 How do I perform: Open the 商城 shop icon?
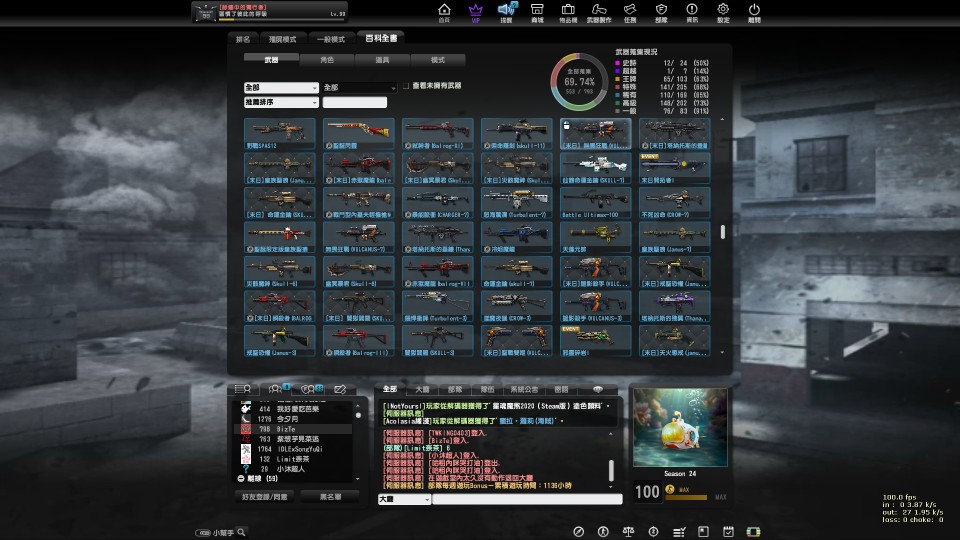537,10
